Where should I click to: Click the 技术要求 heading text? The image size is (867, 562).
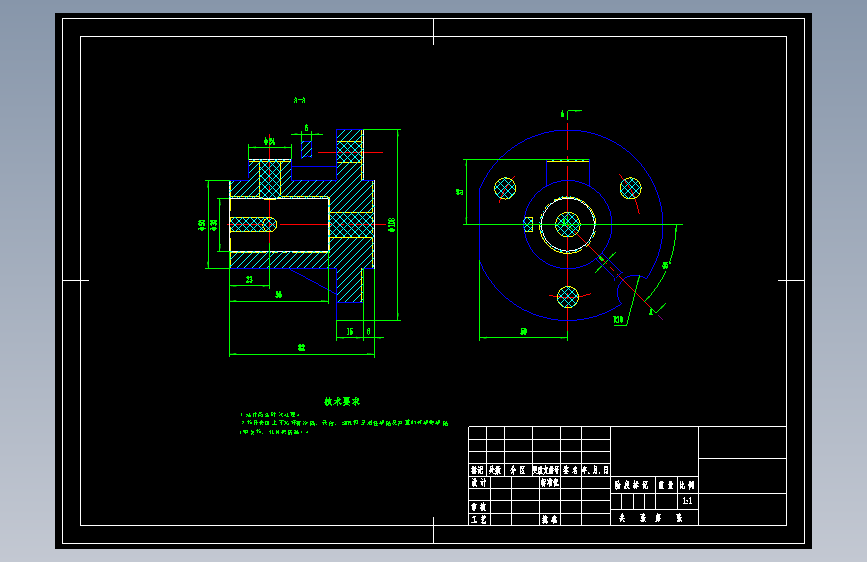point(342,402)
